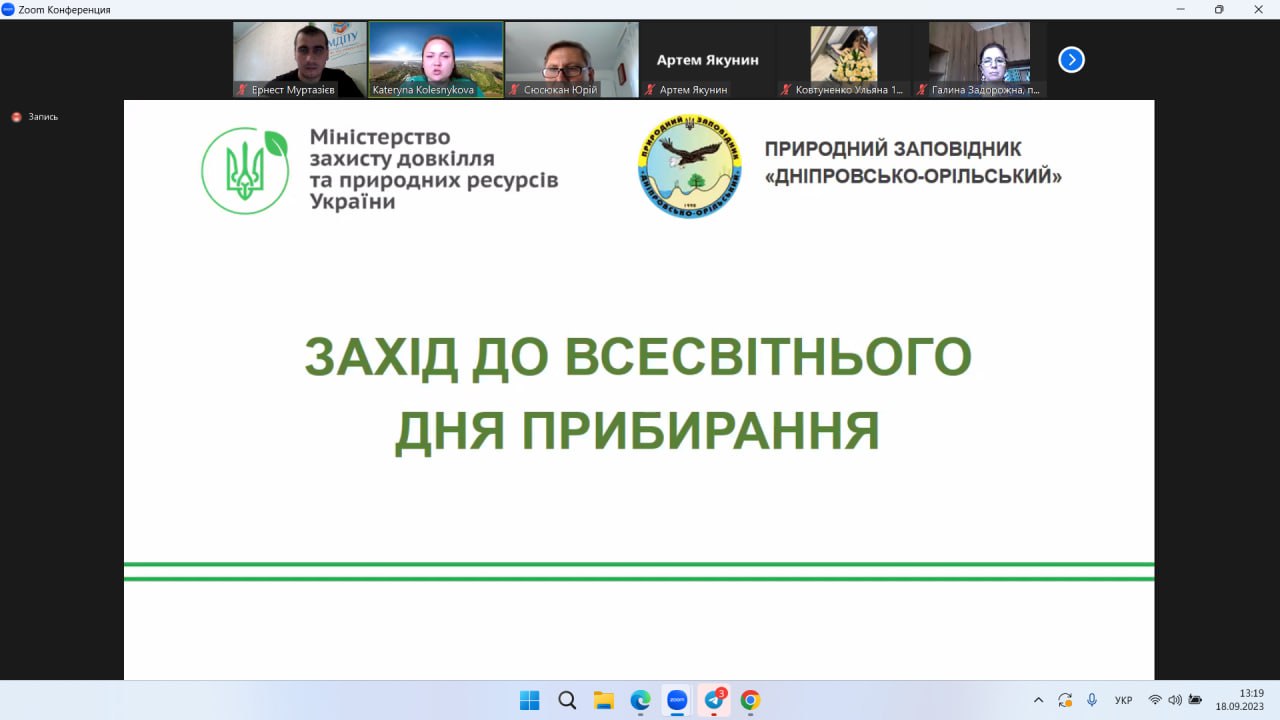Open Telegram from the taskbar
Viewport: 1280px width, 720px height.
pyautogui.click(x=714, y=700)
